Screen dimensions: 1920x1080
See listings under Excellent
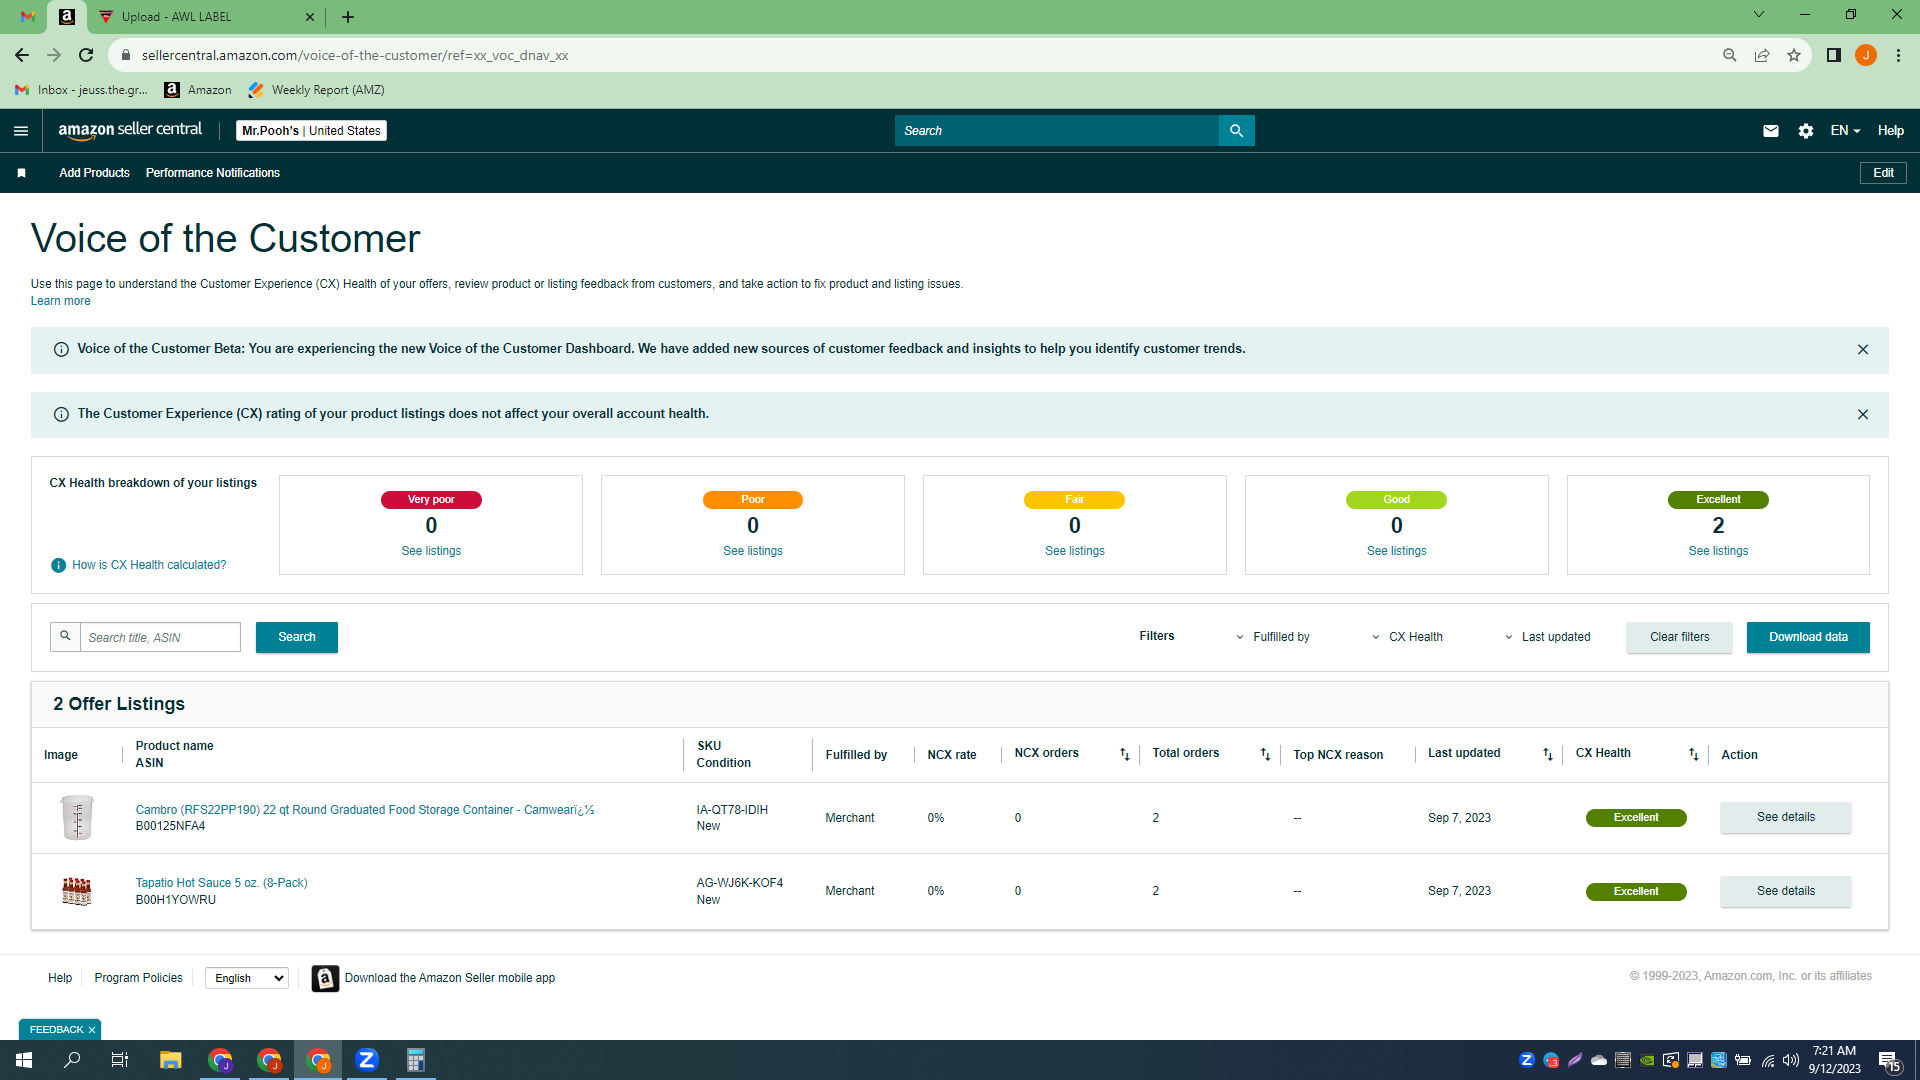[1718, 552]
